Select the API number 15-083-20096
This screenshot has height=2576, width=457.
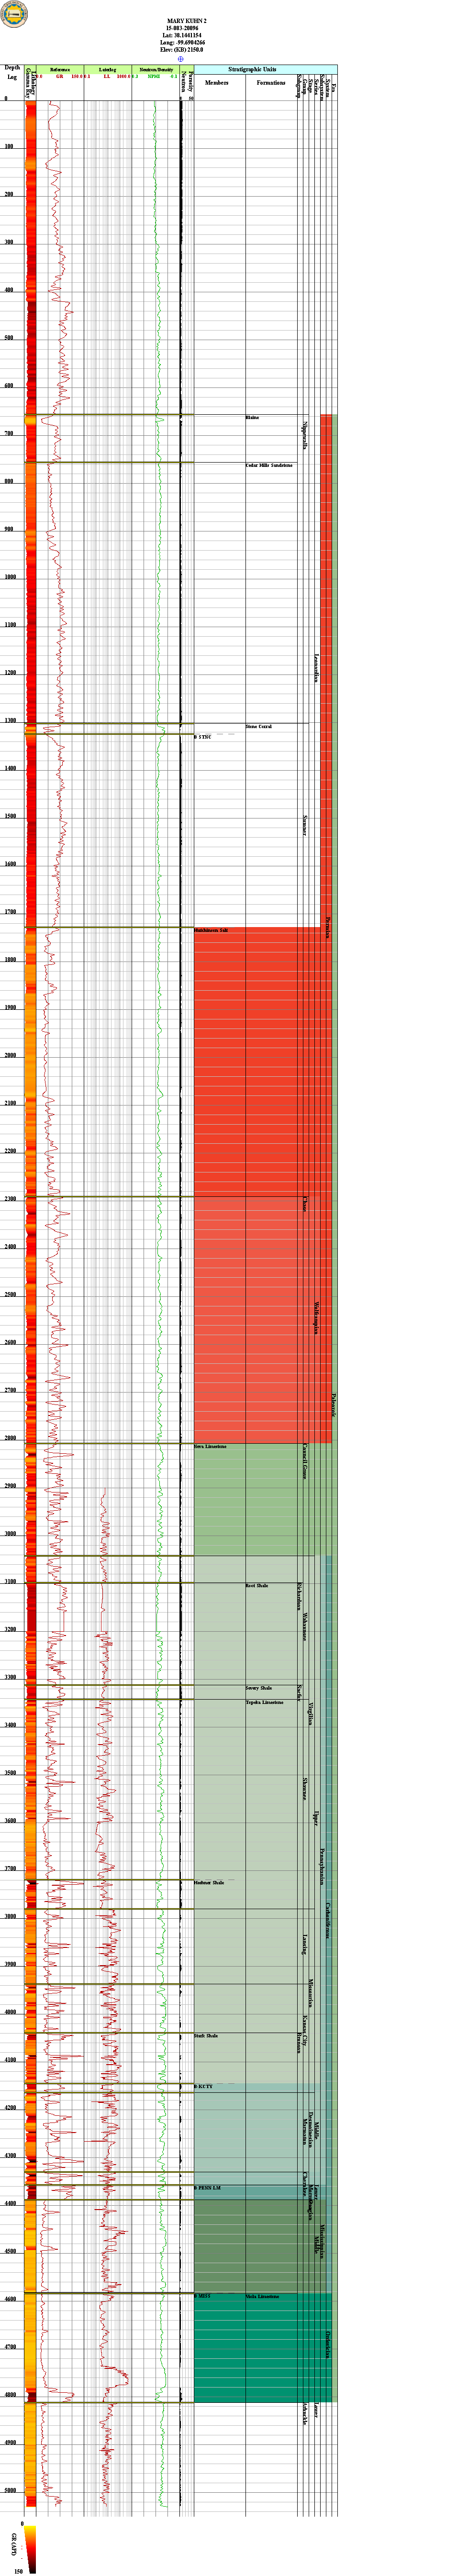182,28
